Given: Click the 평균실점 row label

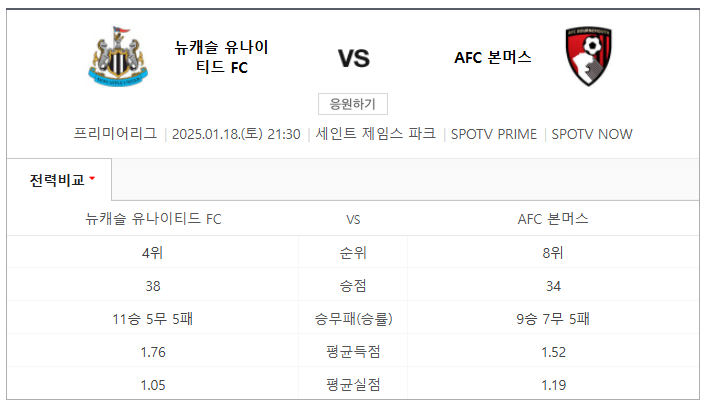Looking at the screenshot, I should point(353,385).
